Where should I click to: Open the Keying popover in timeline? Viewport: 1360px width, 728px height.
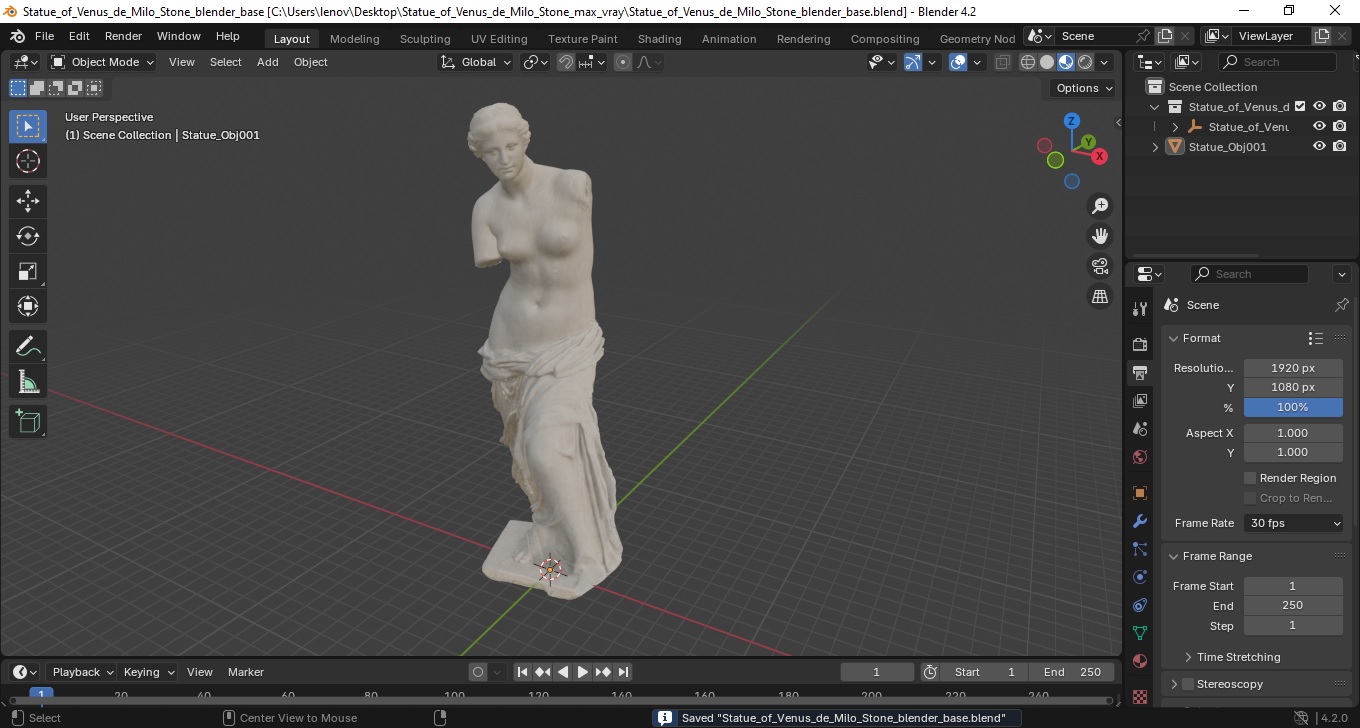(148, 672)
